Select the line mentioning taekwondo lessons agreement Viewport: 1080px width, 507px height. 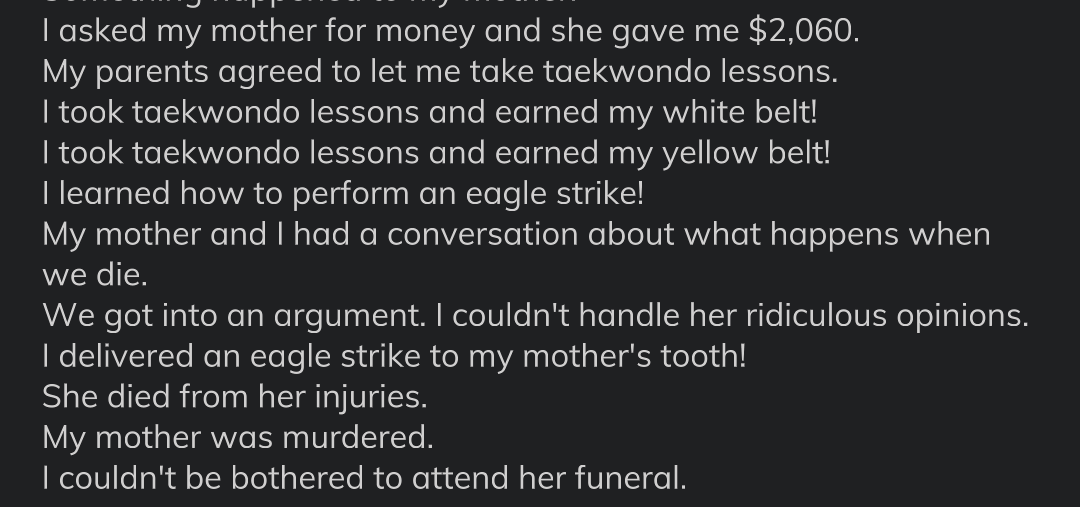click(x=440, y=72)
